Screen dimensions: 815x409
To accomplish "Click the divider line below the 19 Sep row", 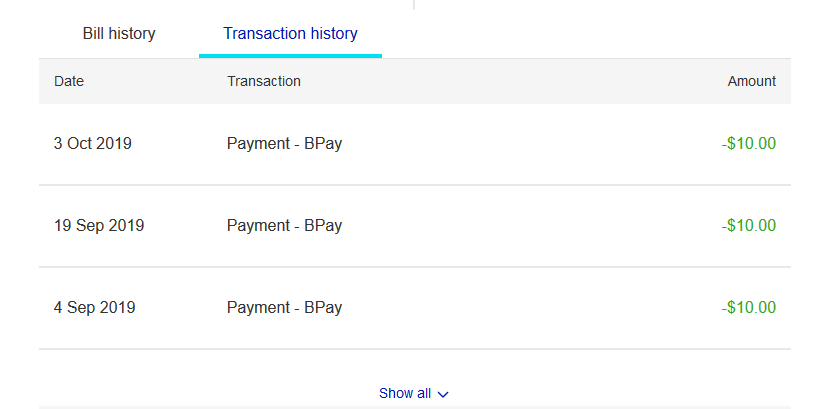I will click(415, 267).
